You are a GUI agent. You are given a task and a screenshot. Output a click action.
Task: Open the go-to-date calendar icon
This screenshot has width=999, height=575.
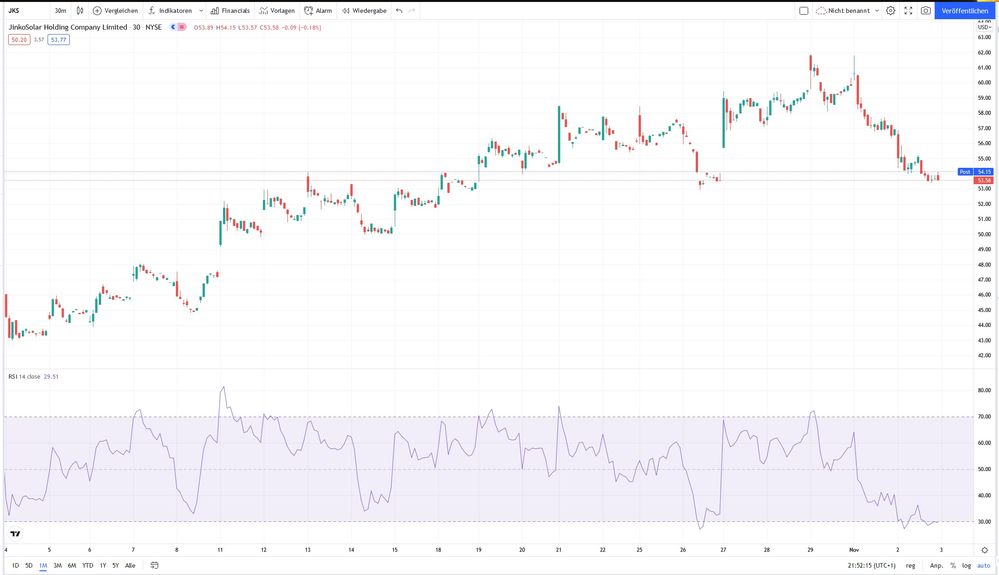coord(154,565)
